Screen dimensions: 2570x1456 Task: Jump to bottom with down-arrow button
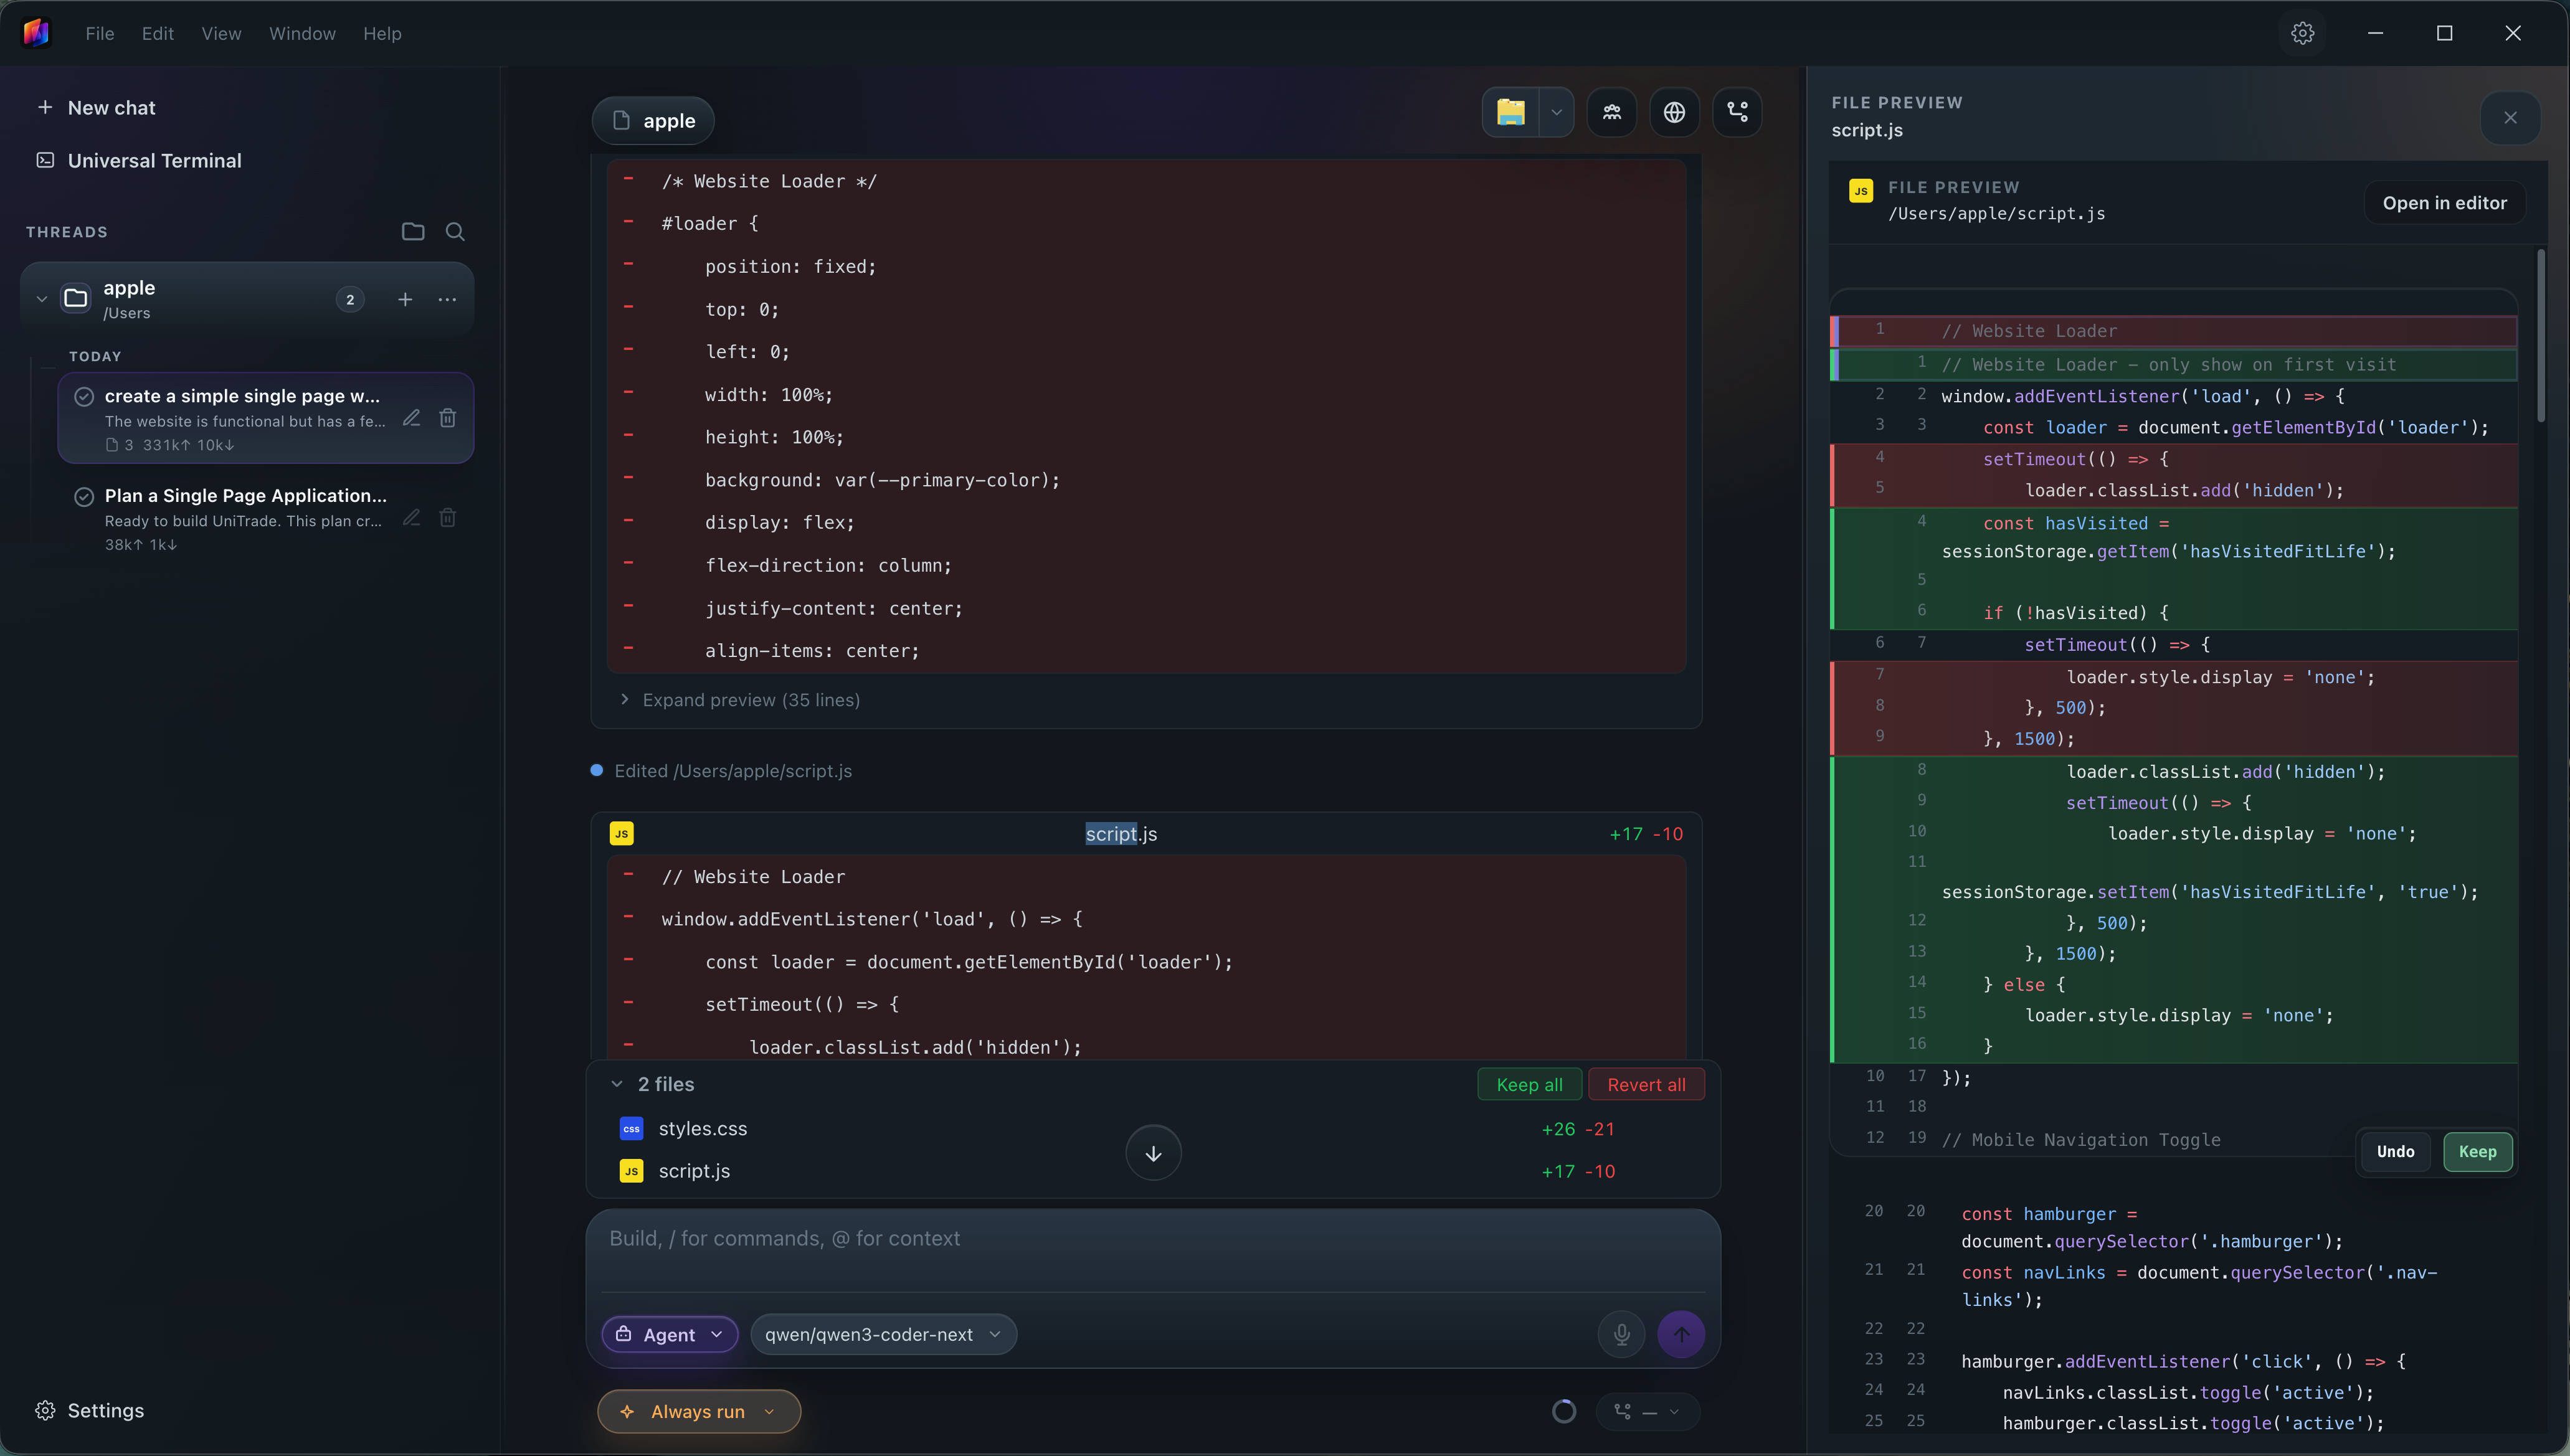[1153, 1153]
